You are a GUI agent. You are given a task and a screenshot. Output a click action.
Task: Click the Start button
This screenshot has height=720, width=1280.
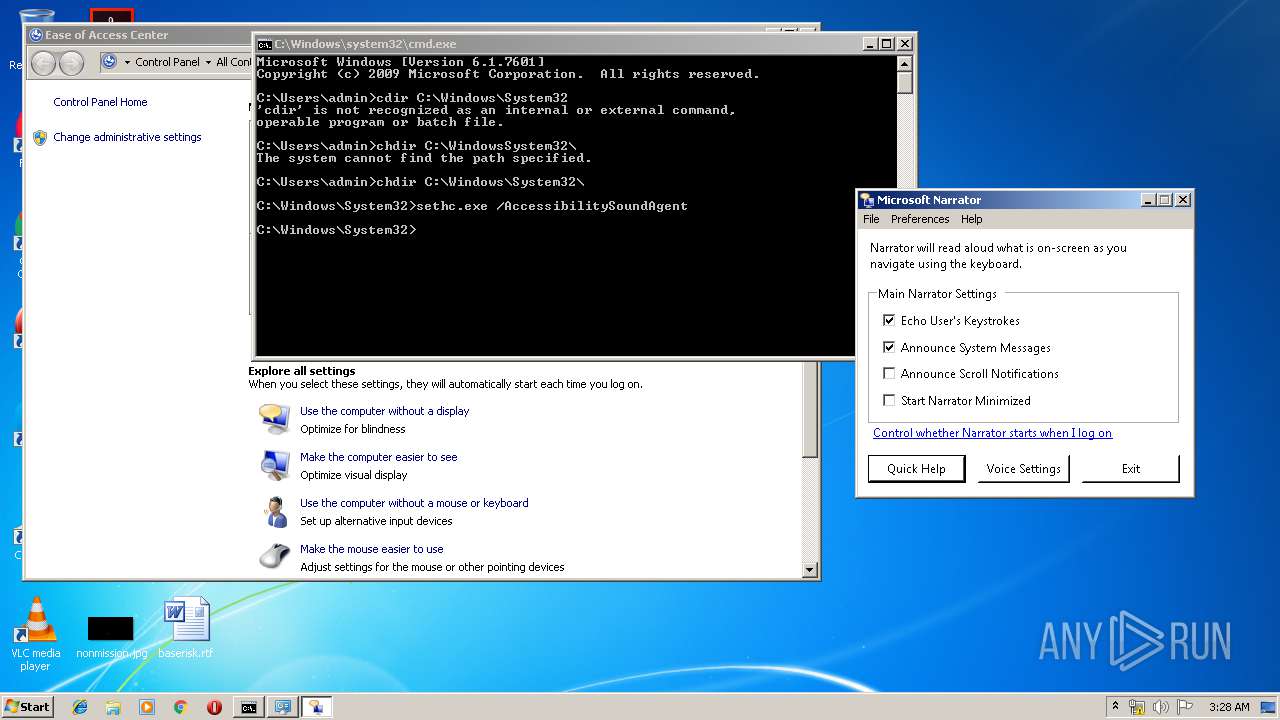27,707
